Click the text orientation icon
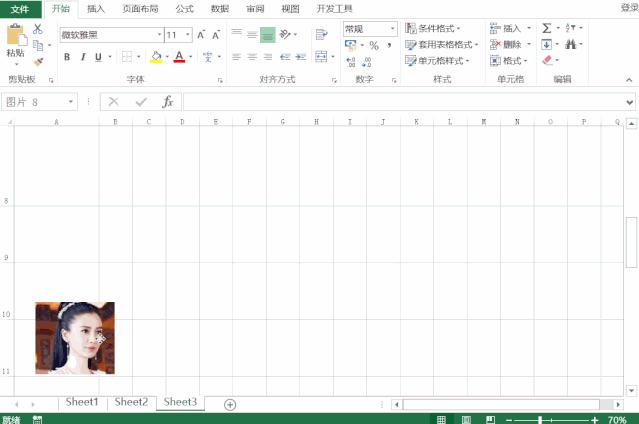 pyautogui.click(x=286, y=34)
